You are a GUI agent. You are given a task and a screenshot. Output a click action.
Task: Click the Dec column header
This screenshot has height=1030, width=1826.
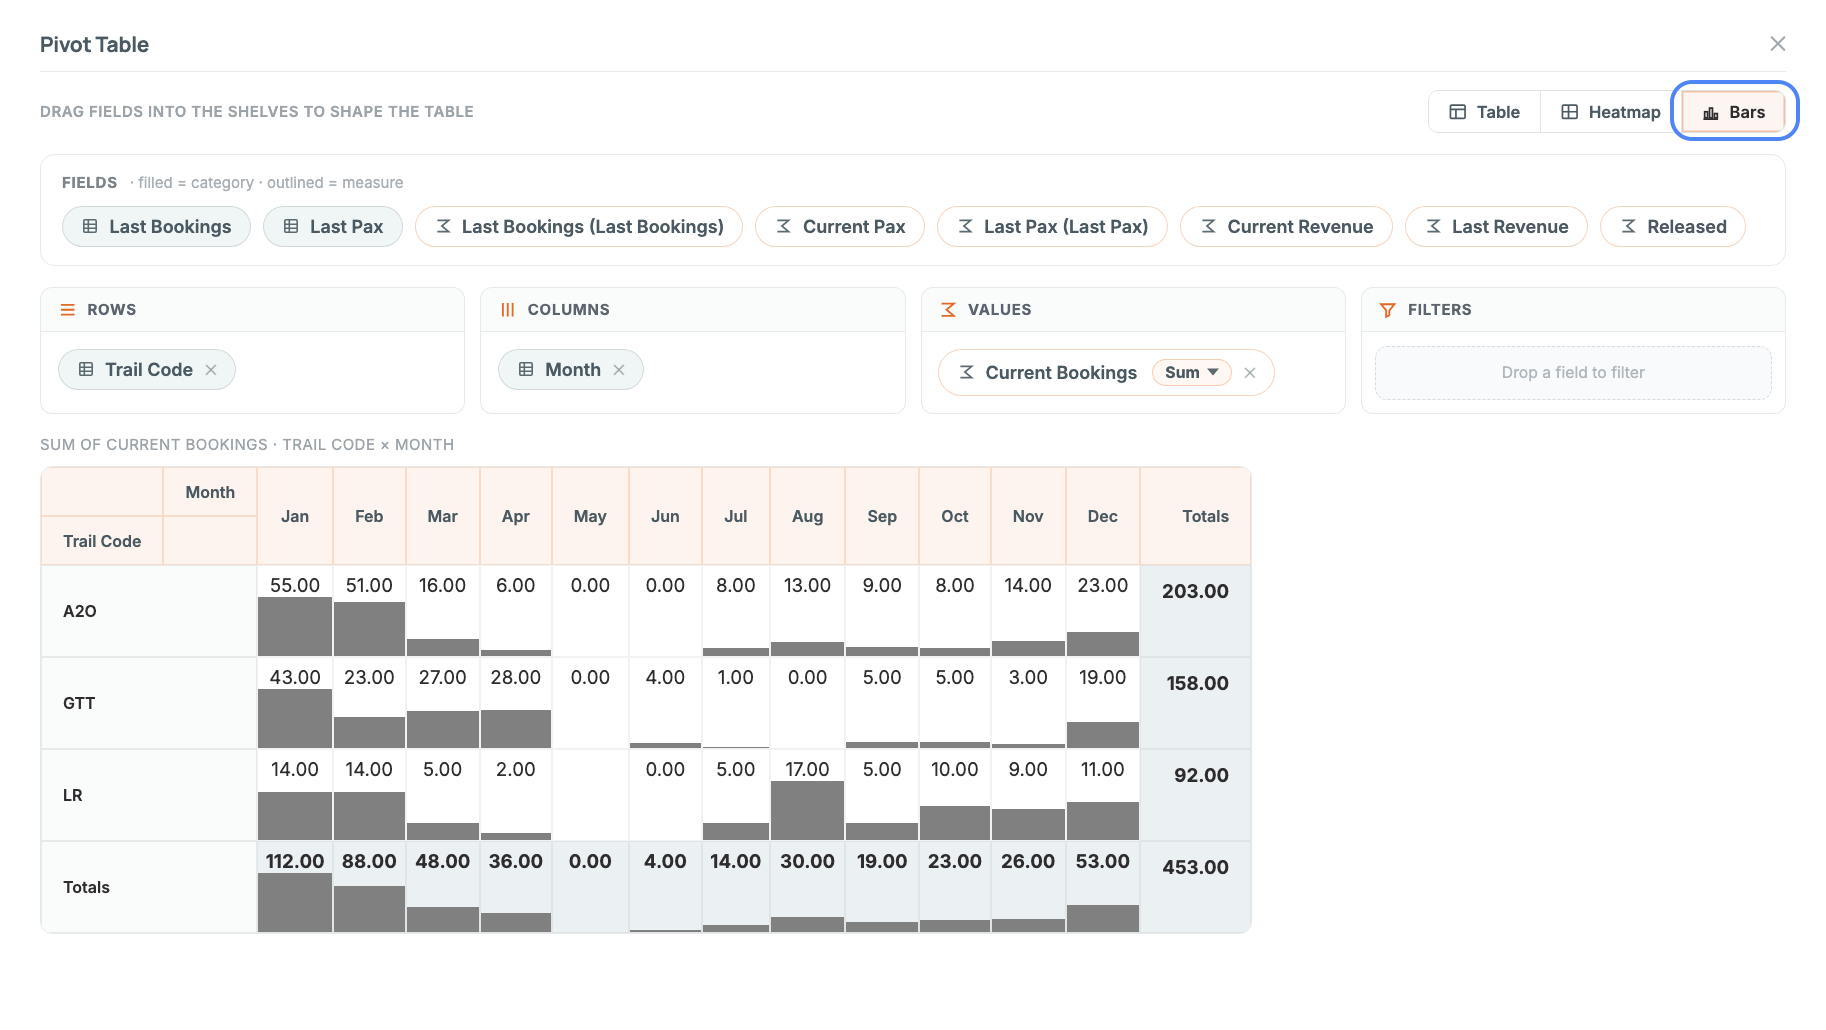coord(1103,516)
